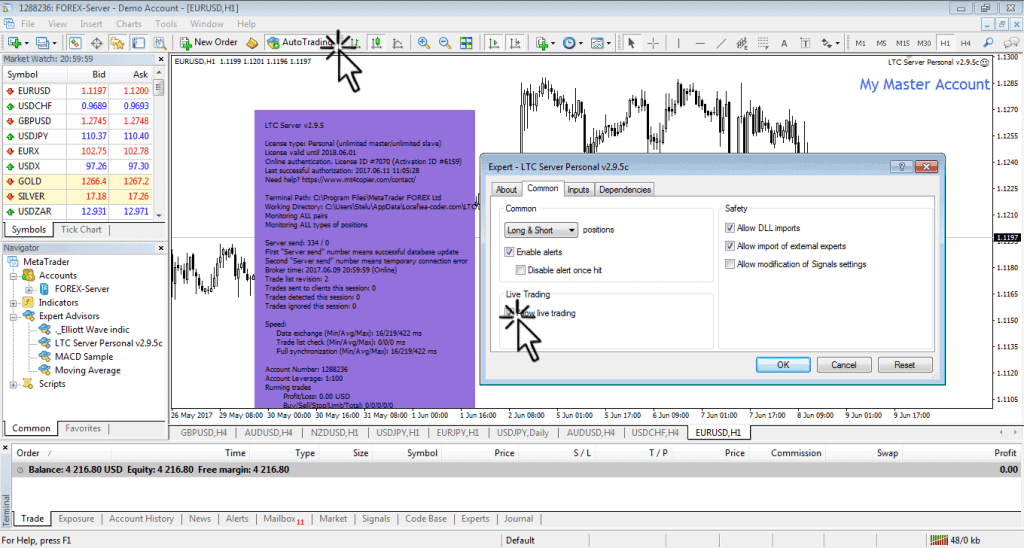Select the text 'A' tool
Image resolution: width=1024 pixels, height=548 pixels.
click(x=784, y=43)
